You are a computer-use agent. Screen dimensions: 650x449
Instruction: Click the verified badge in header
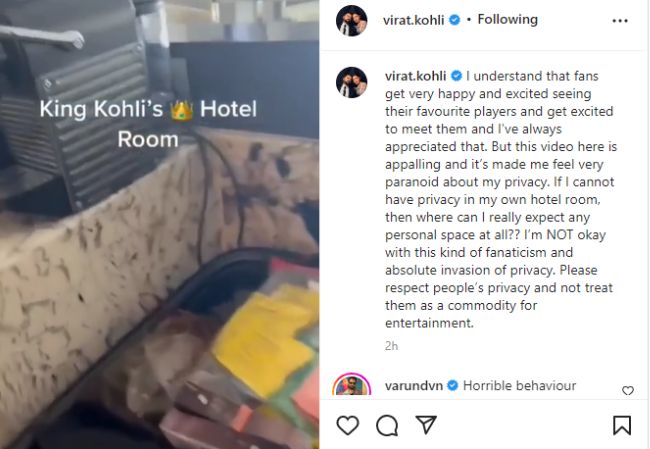(x=455, y=20)
